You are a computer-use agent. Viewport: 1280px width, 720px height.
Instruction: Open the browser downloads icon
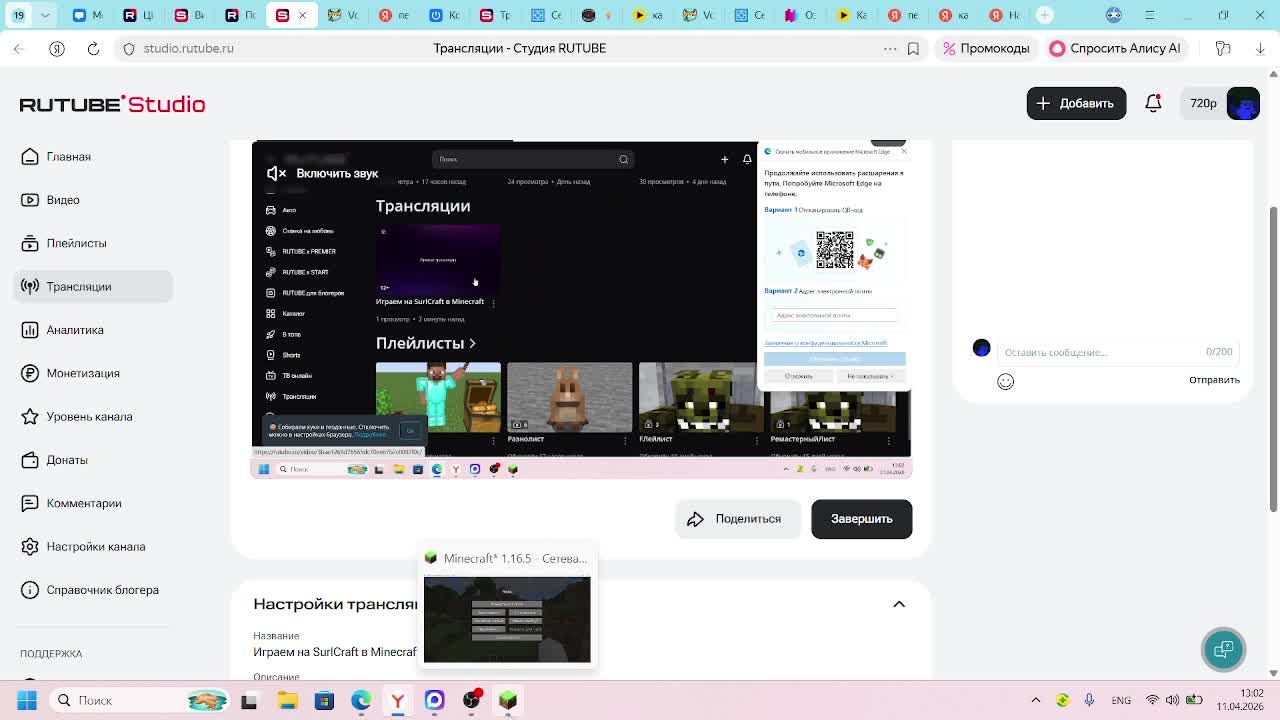tap(1258, 48)
